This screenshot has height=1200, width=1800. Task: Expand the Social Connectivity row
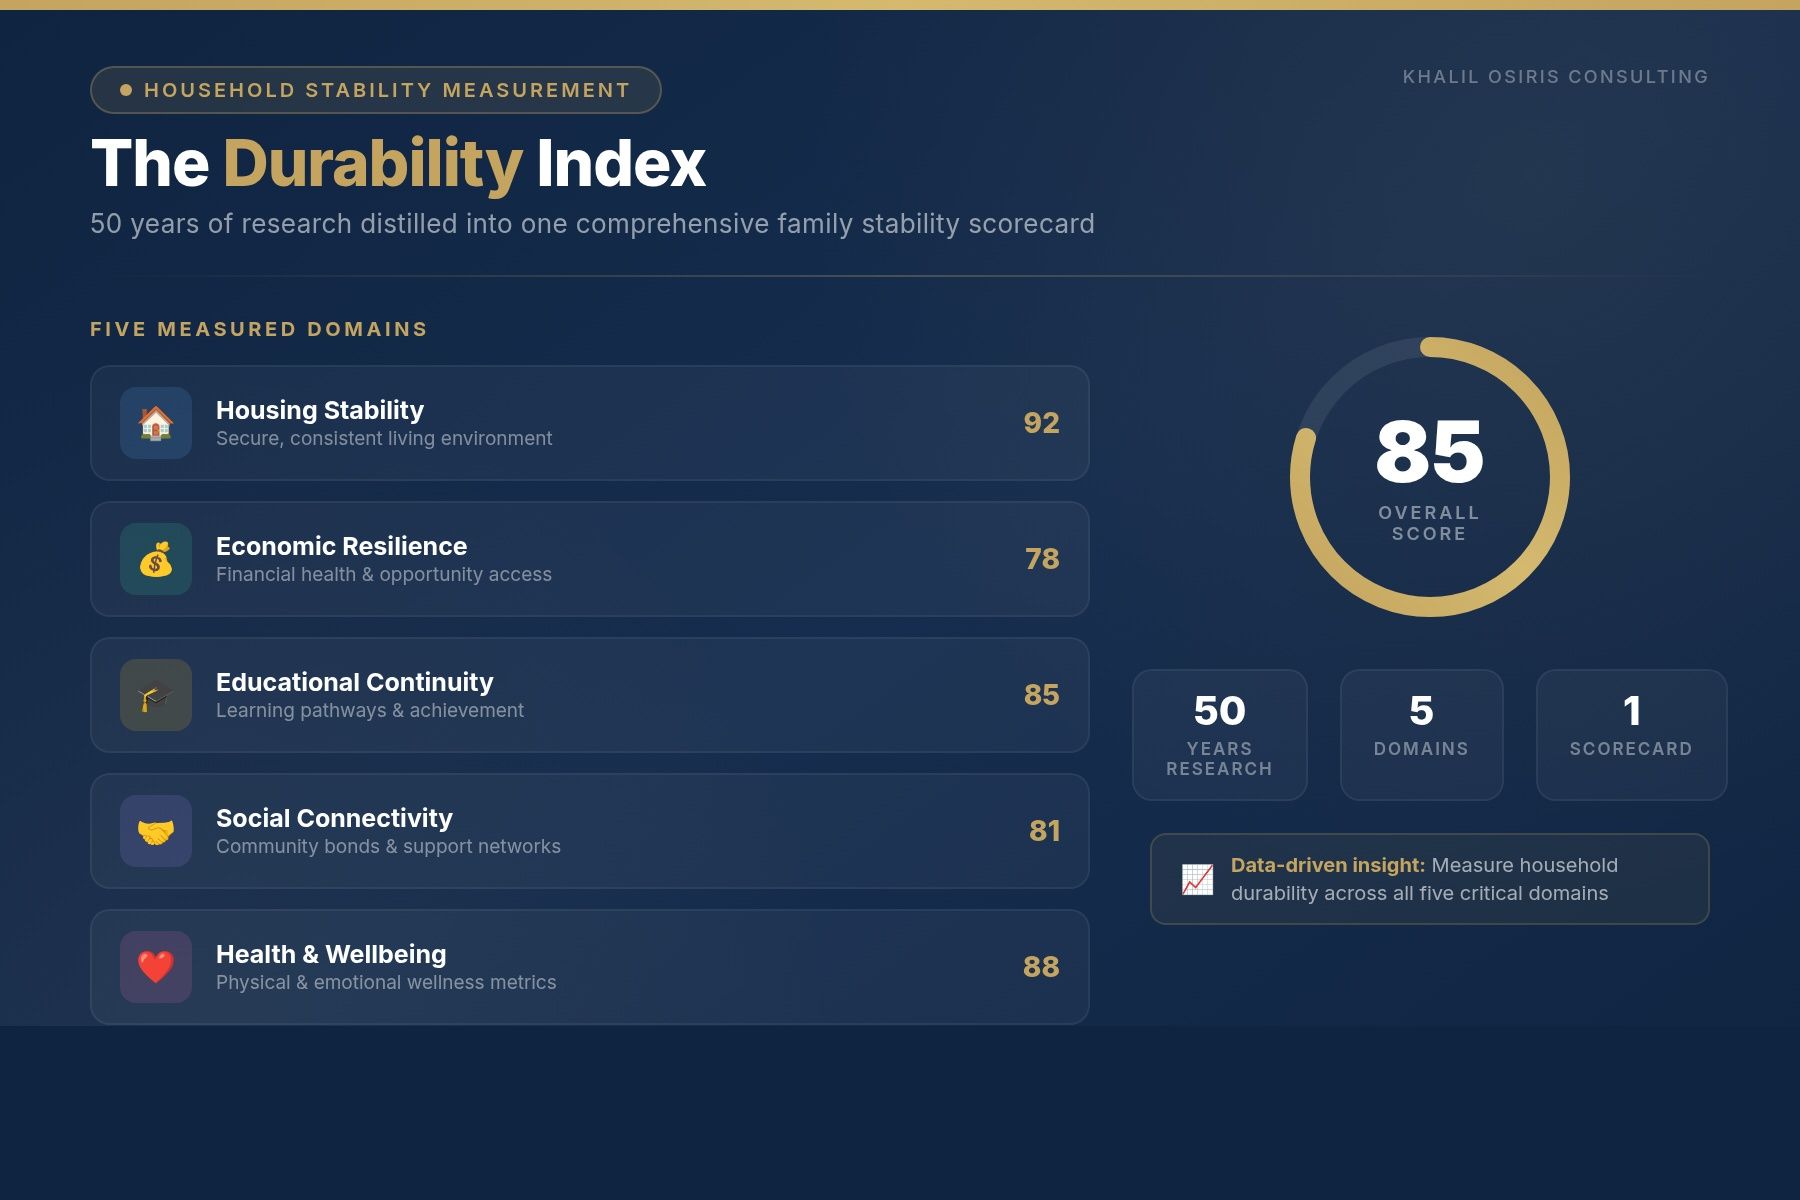(x=590, y=831)
